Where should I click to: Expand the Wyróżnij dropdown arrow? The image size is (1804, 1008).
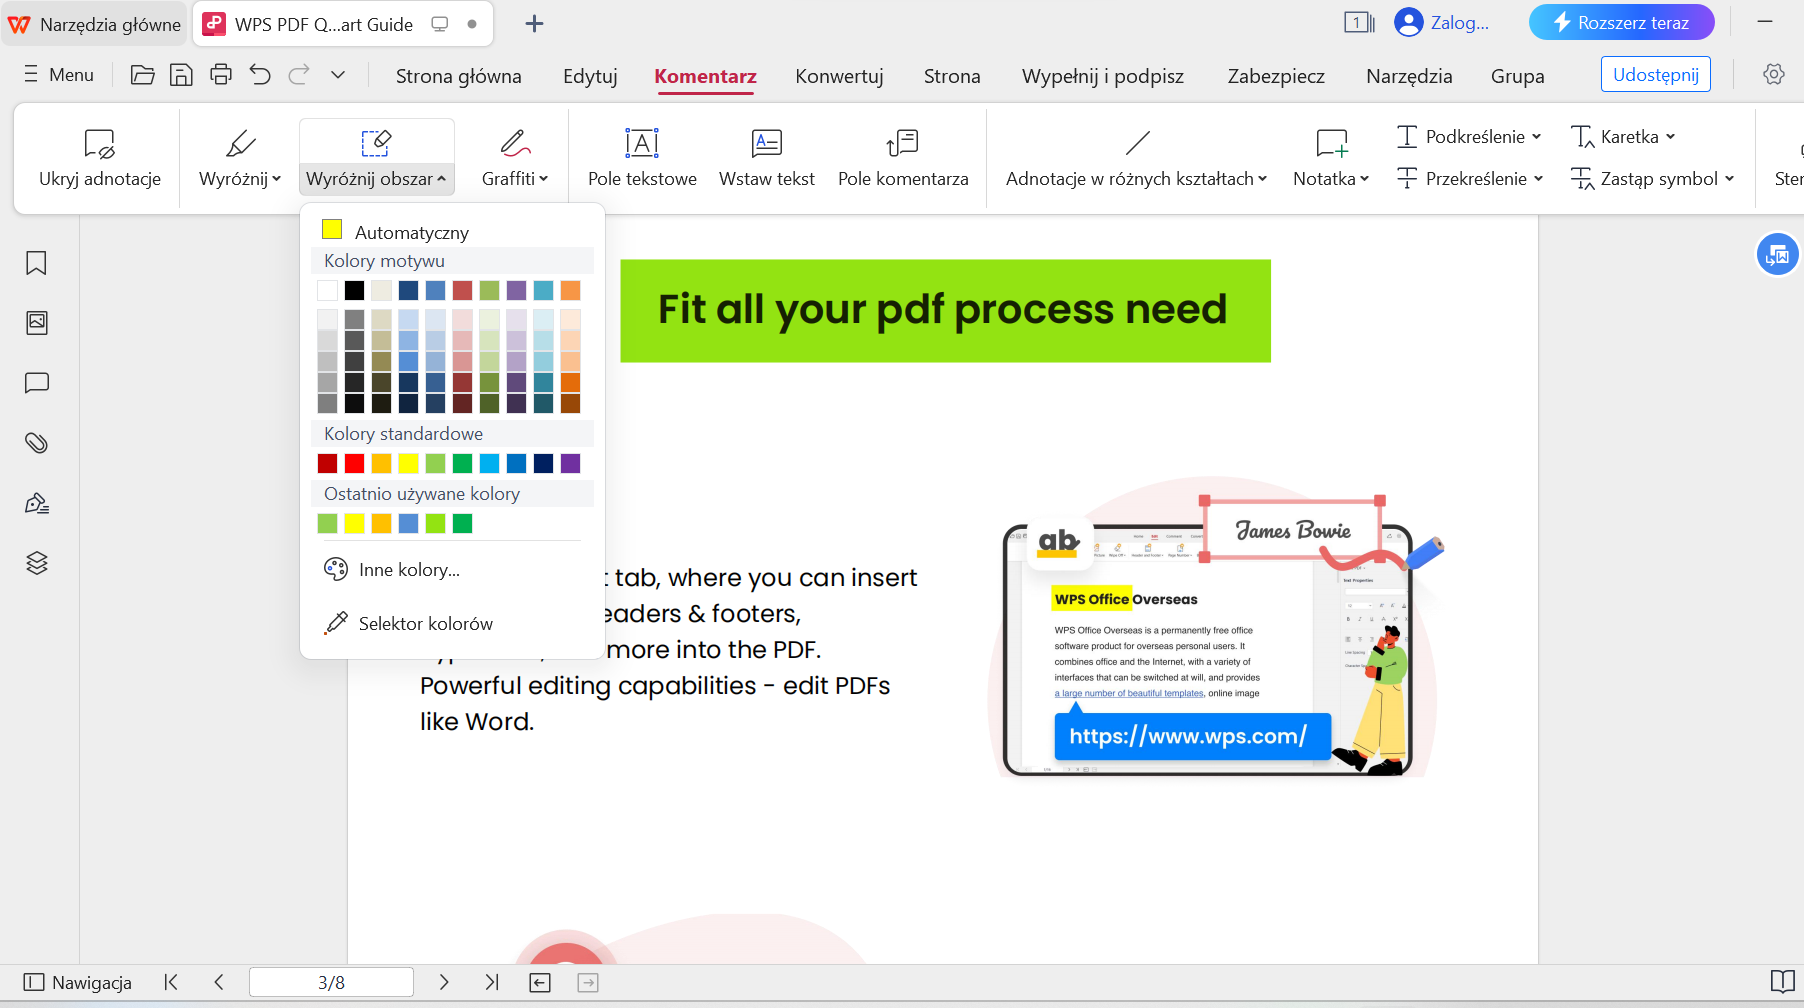(277, 179)
